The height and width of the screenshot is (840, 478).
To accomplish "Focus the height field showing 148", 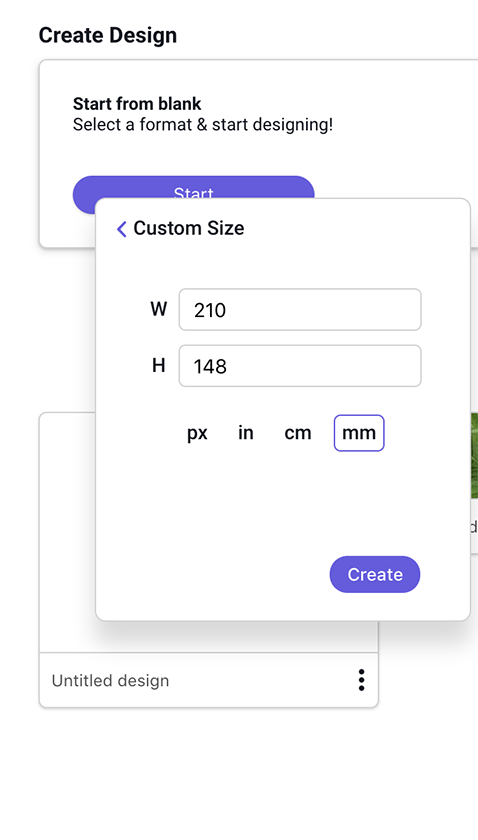I will click(300, 366).
